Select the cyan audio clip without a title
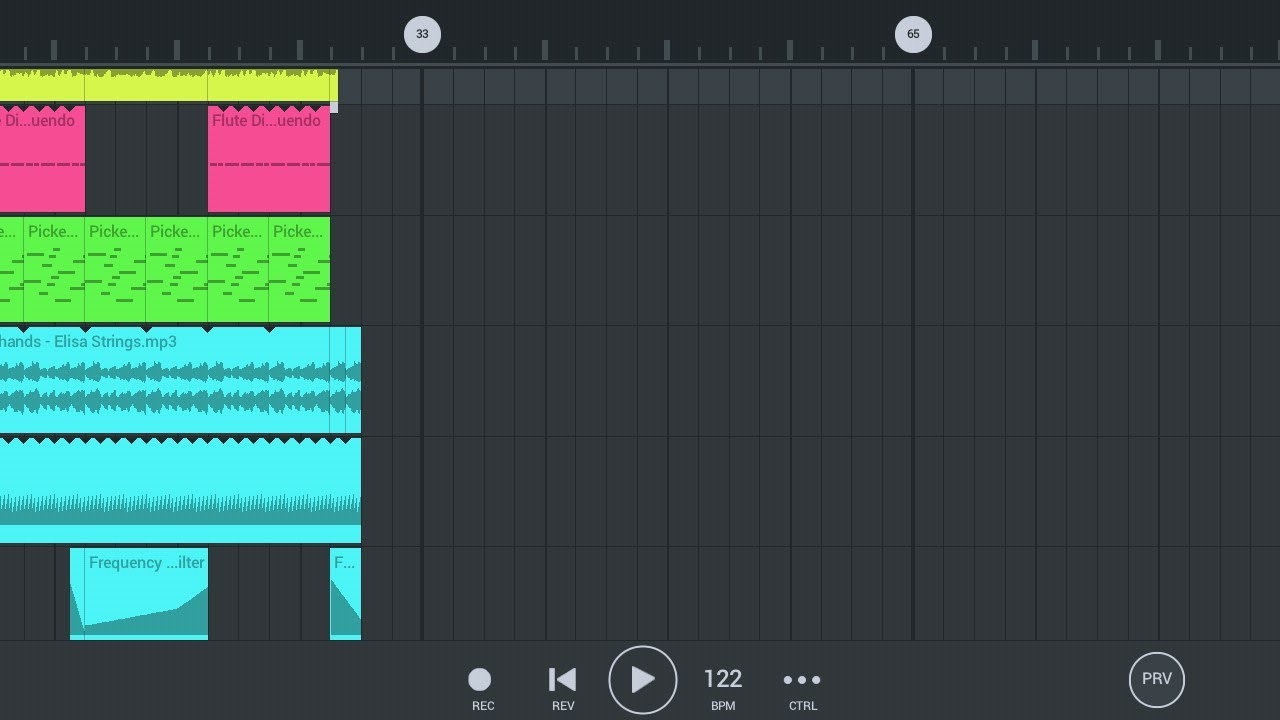The image size is (1280, 720). [180, 490]
